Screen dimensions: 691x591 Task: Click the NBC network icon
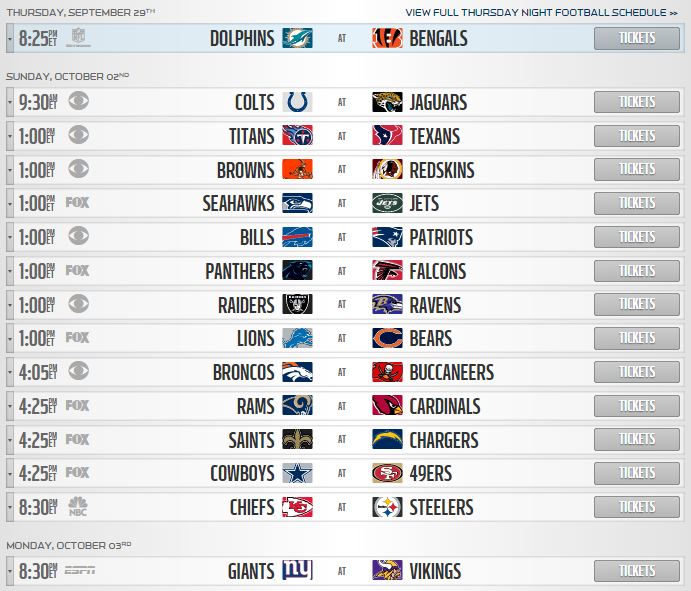tap(78, 507)
